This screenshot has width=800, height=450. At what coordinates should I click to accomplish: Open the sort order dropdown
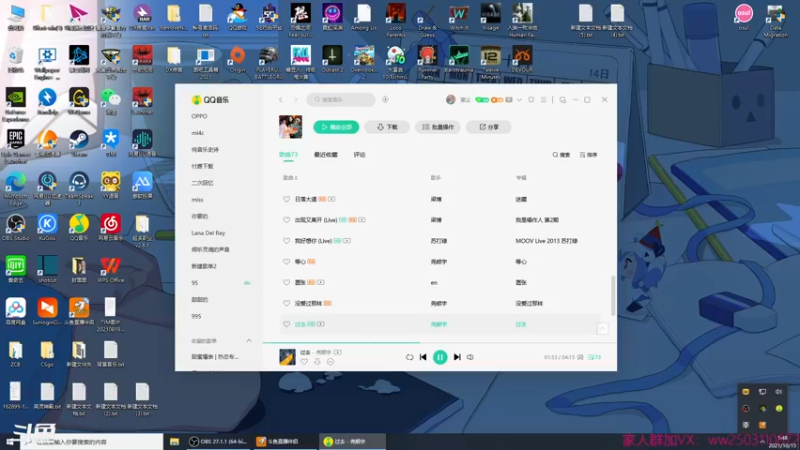[588, 155]
